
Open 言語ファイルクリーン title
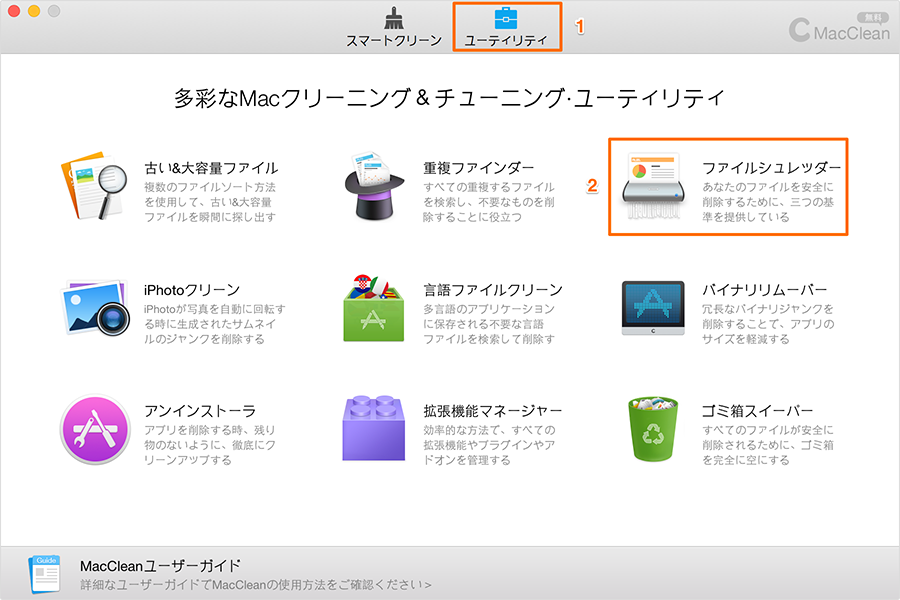coord(493,290)
